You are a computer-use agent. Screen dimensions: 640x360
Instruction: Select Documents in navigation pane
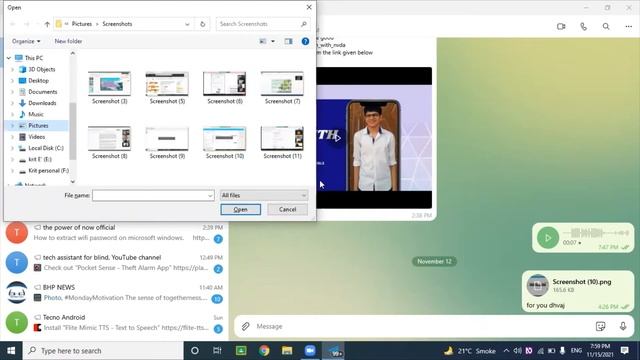pos(42,92)
